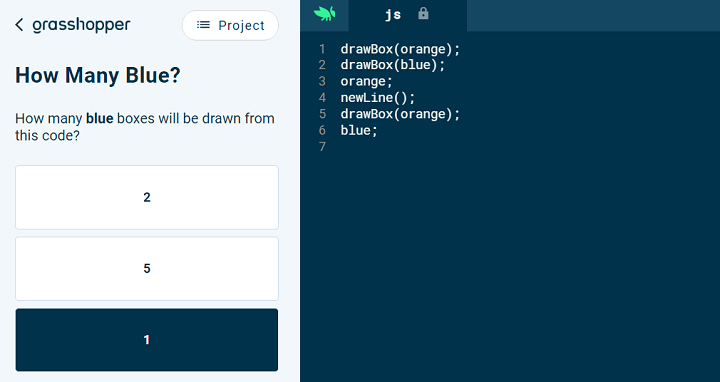This screenshot has width=720, height=382.
Task: Choose answer 1
Action: [x=147, y=340]
